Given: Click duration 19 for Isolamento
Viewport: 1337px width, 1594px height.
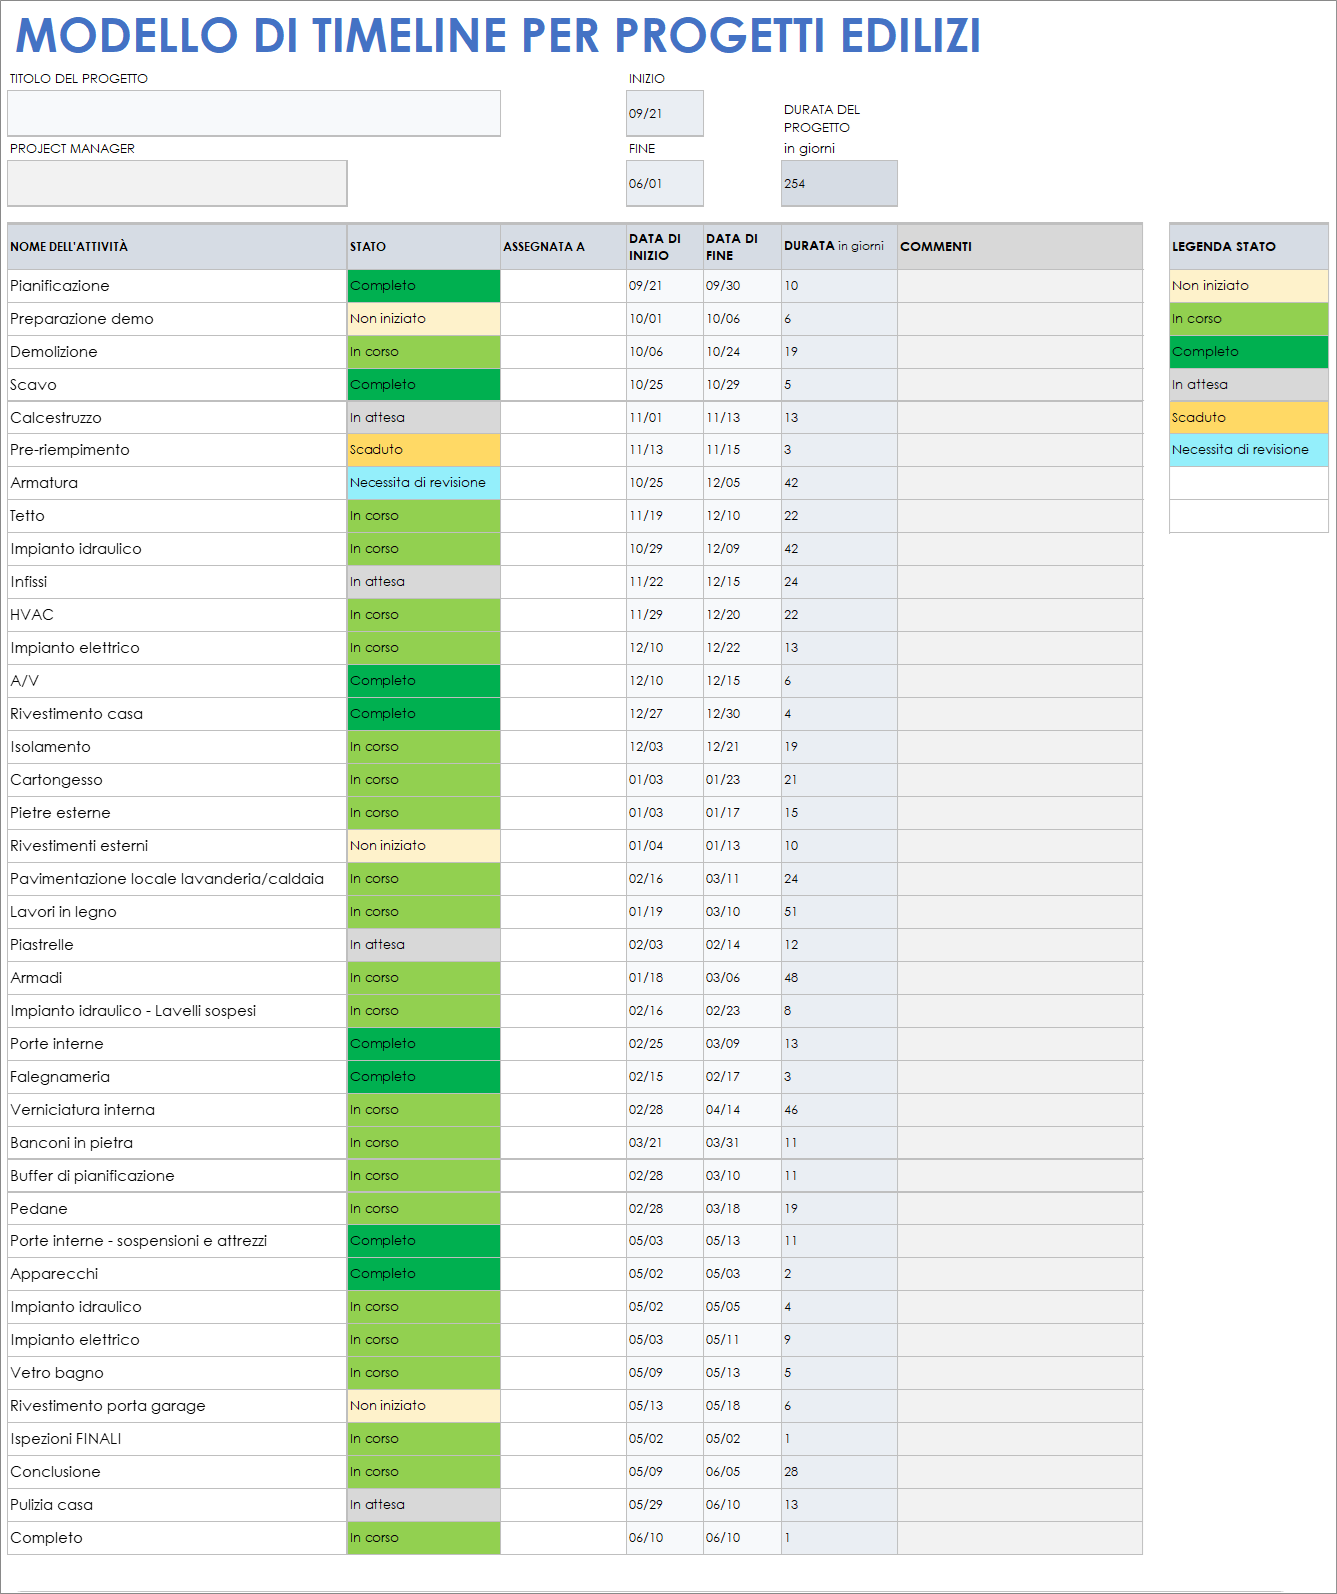Looking at the screenshot, I should coord(839,747).
